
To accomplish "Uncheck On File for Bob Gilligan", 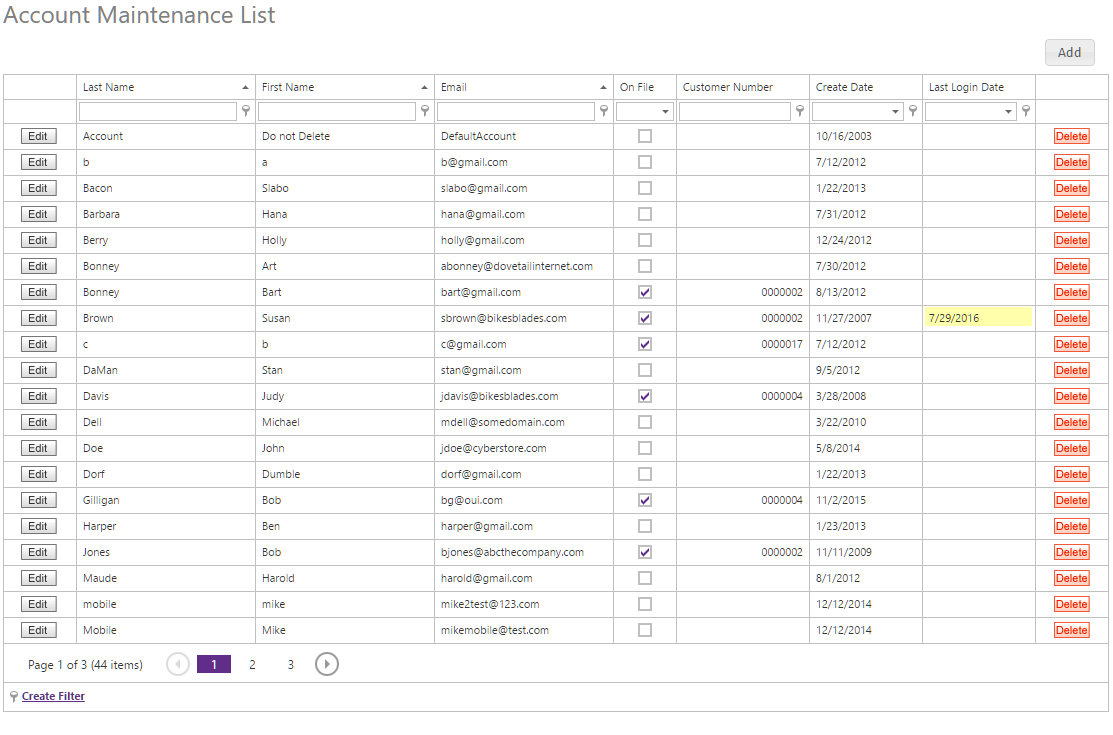I will [645, 500].
